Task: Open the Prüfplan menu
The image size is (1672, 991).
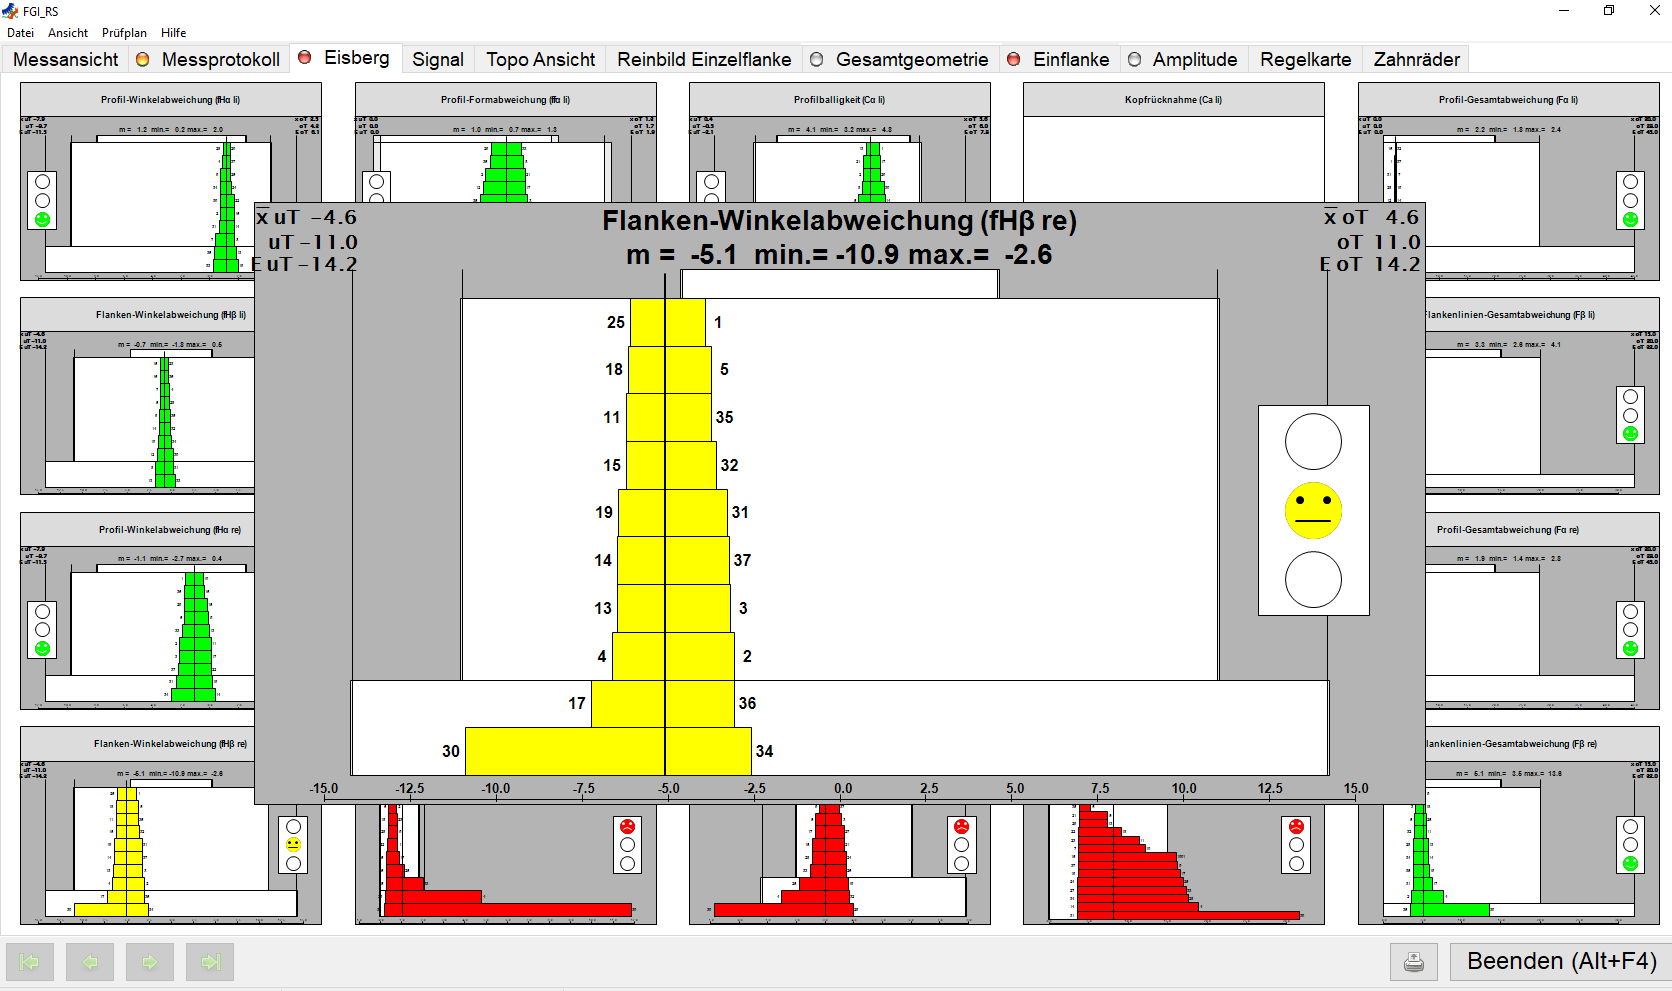Action: click(124, 33)
